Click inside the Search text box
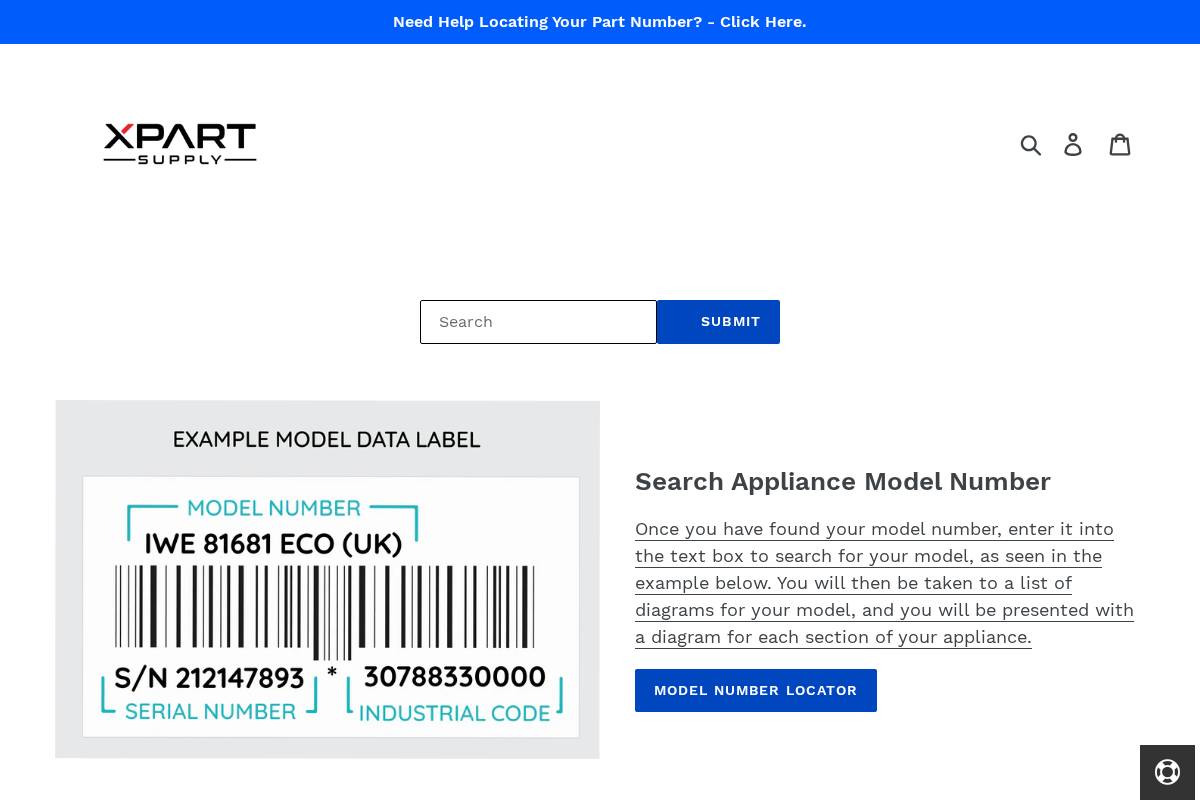The width and height of the screenshot is (1200, 800). tap(538, 321)
